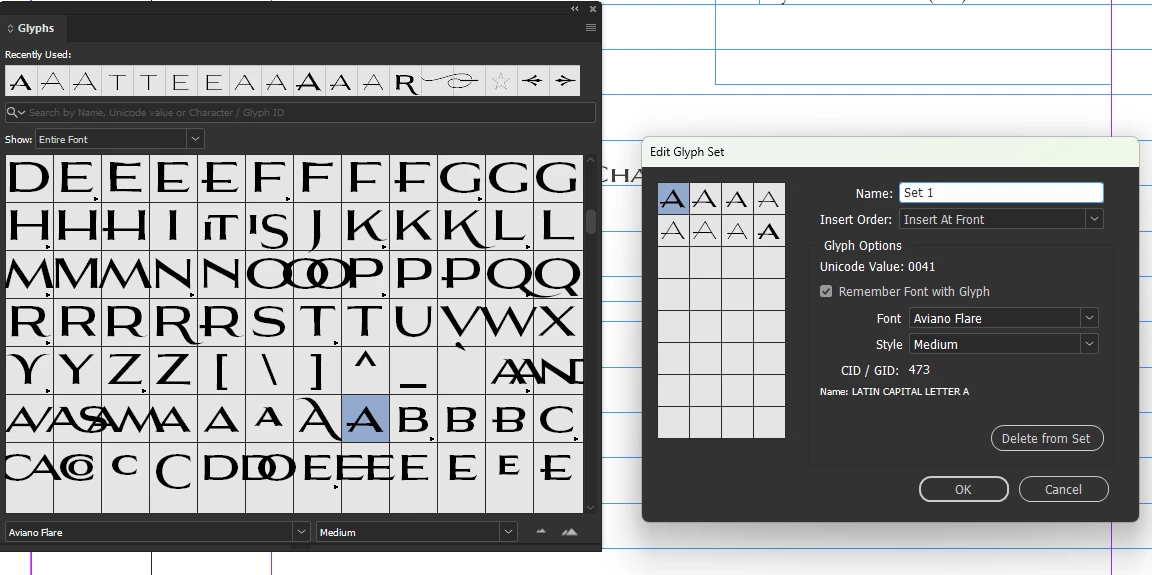Select the left bracket [ glyph

[221, 371]
